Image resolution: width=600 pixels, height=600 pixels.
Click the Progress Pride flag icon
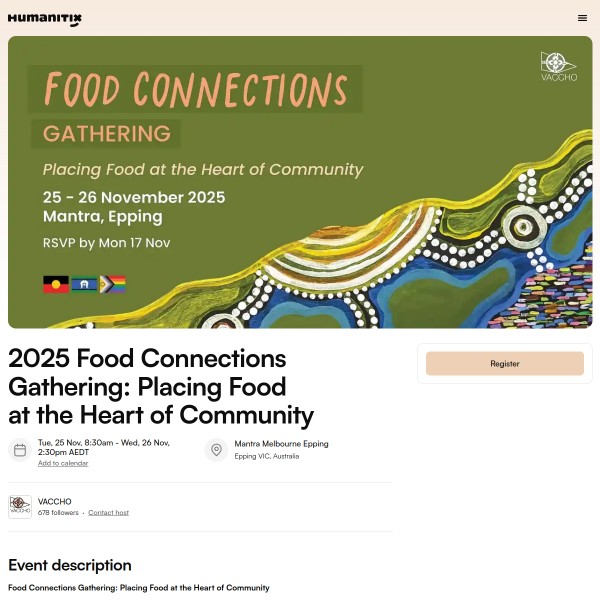click(x=112, y=284)
